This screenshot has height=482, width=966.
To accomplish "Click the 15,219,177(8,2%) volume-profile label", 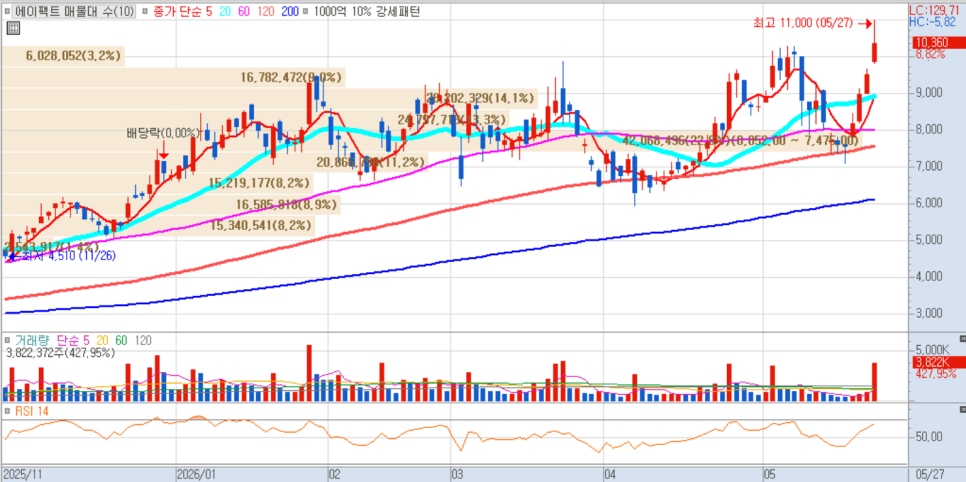I will tap(259, 182).
